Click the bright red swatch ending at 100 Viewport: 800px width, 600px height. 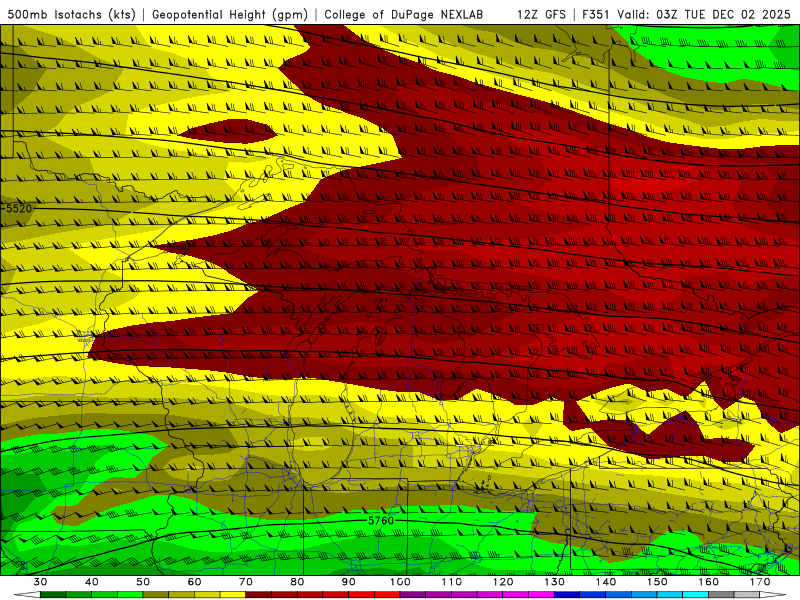(x=387, y=595)
